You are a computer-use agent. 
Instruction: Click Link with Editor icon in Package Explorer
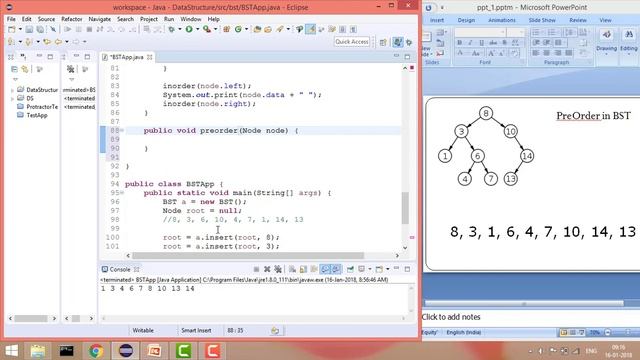click(25, 69)
